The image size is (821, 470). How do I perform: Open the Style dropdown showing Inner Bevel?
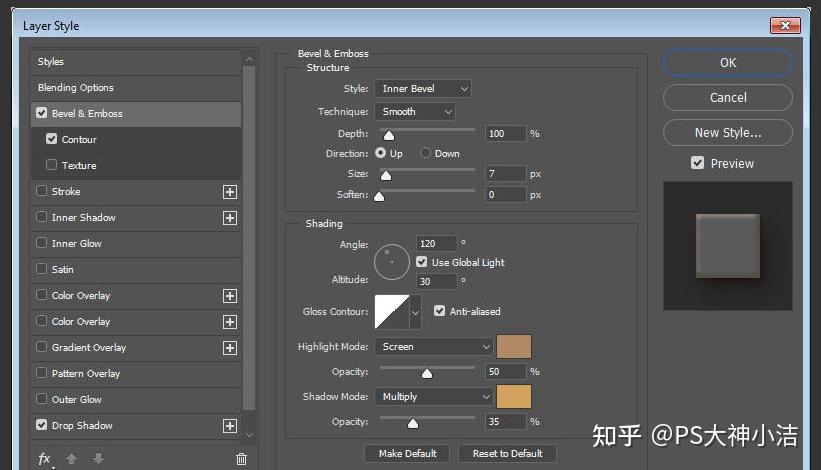point(423,88)
